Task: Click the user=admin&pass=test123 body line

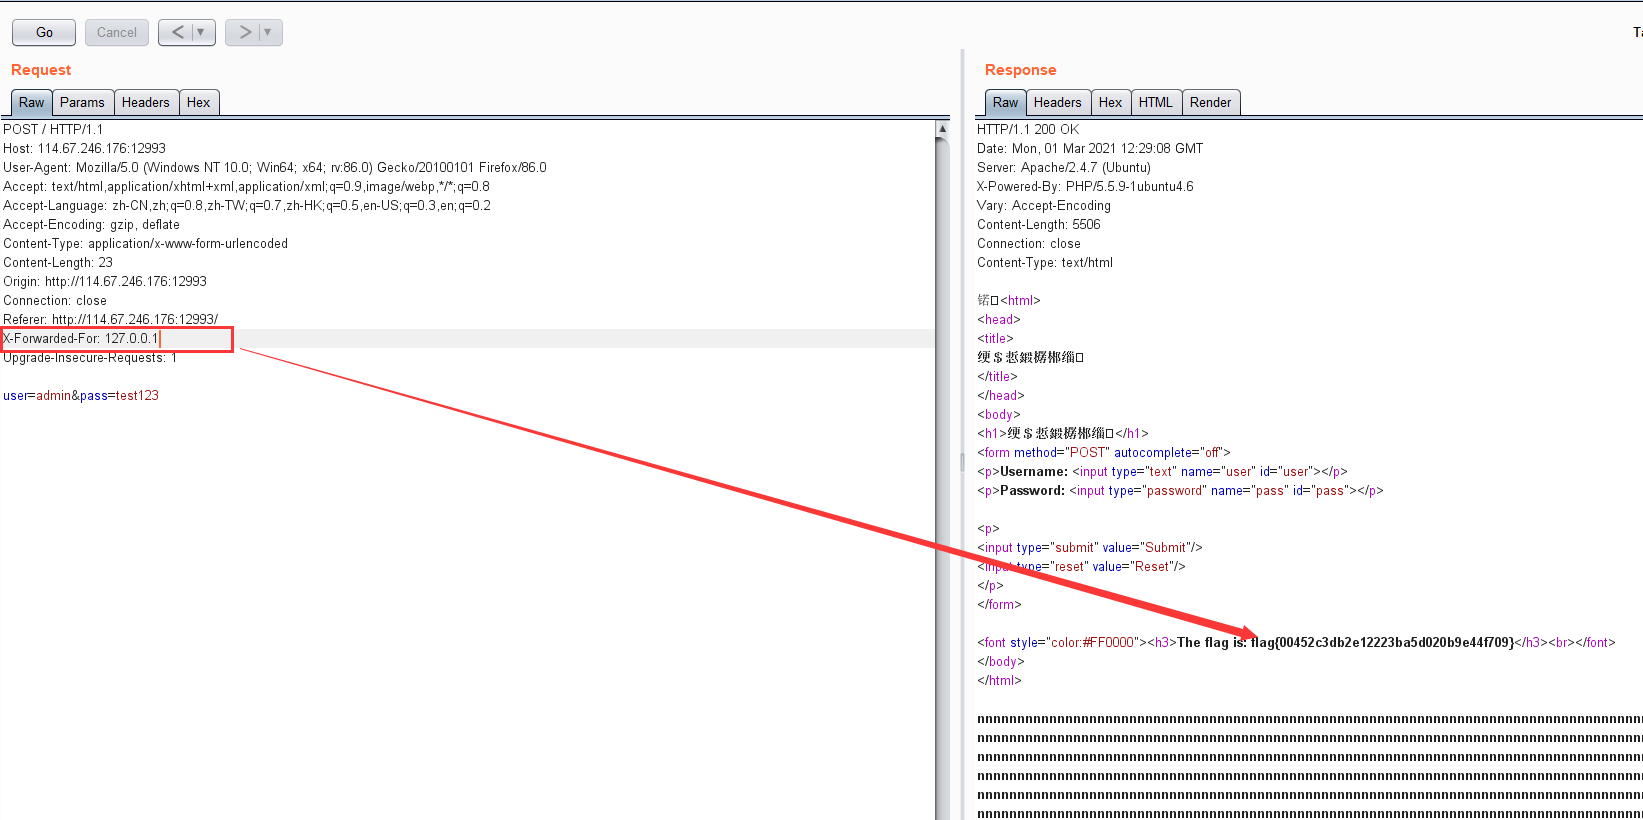Action: click(x=81, y=395)
